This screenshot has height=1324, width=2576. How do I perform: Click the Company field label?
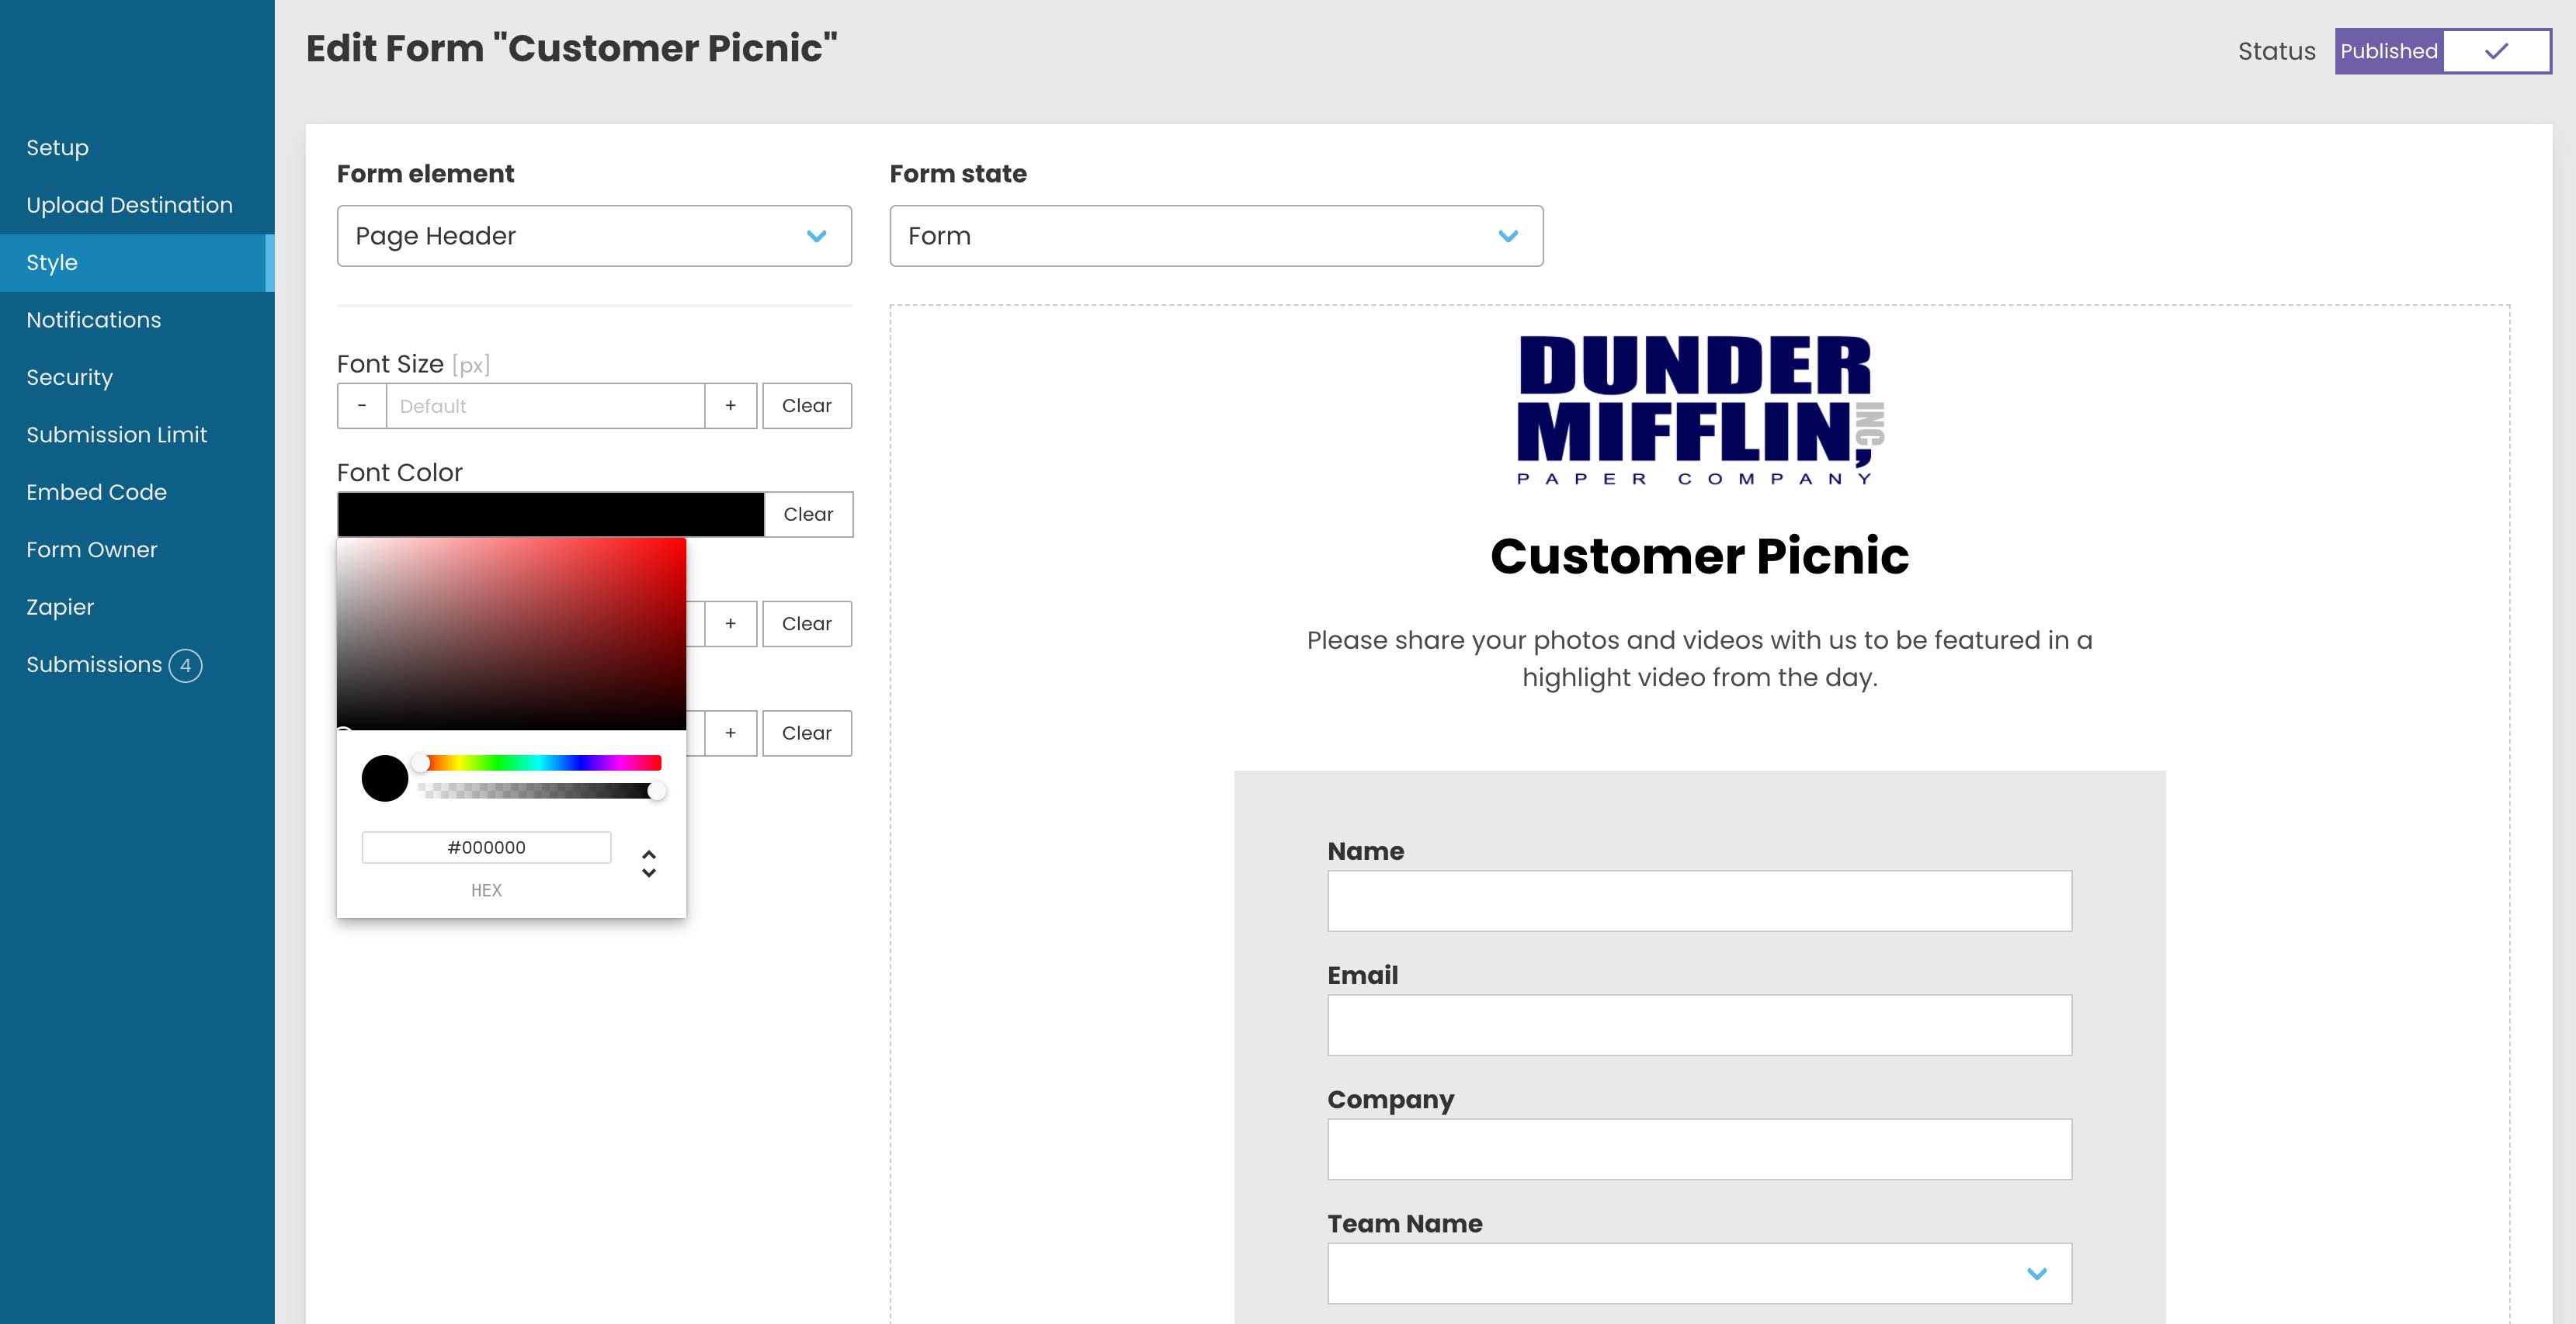[1390, 1100]
